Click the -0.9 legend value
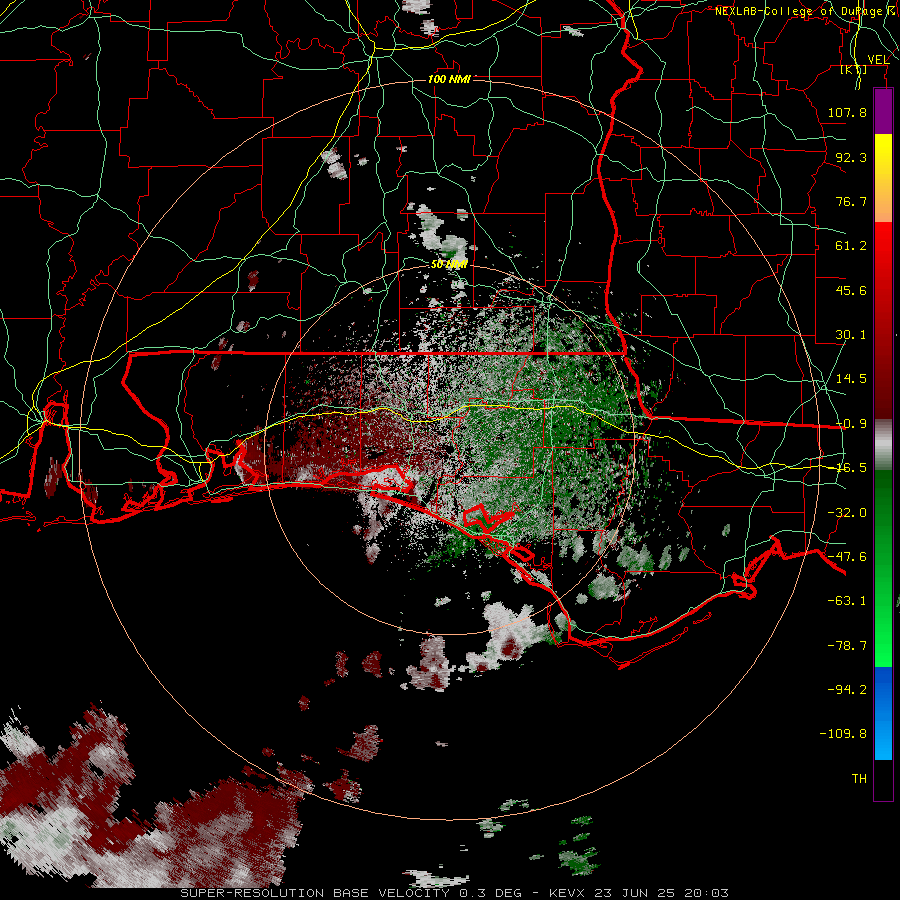Viewport: 900px width, 900px height. (x=851, y=424)
